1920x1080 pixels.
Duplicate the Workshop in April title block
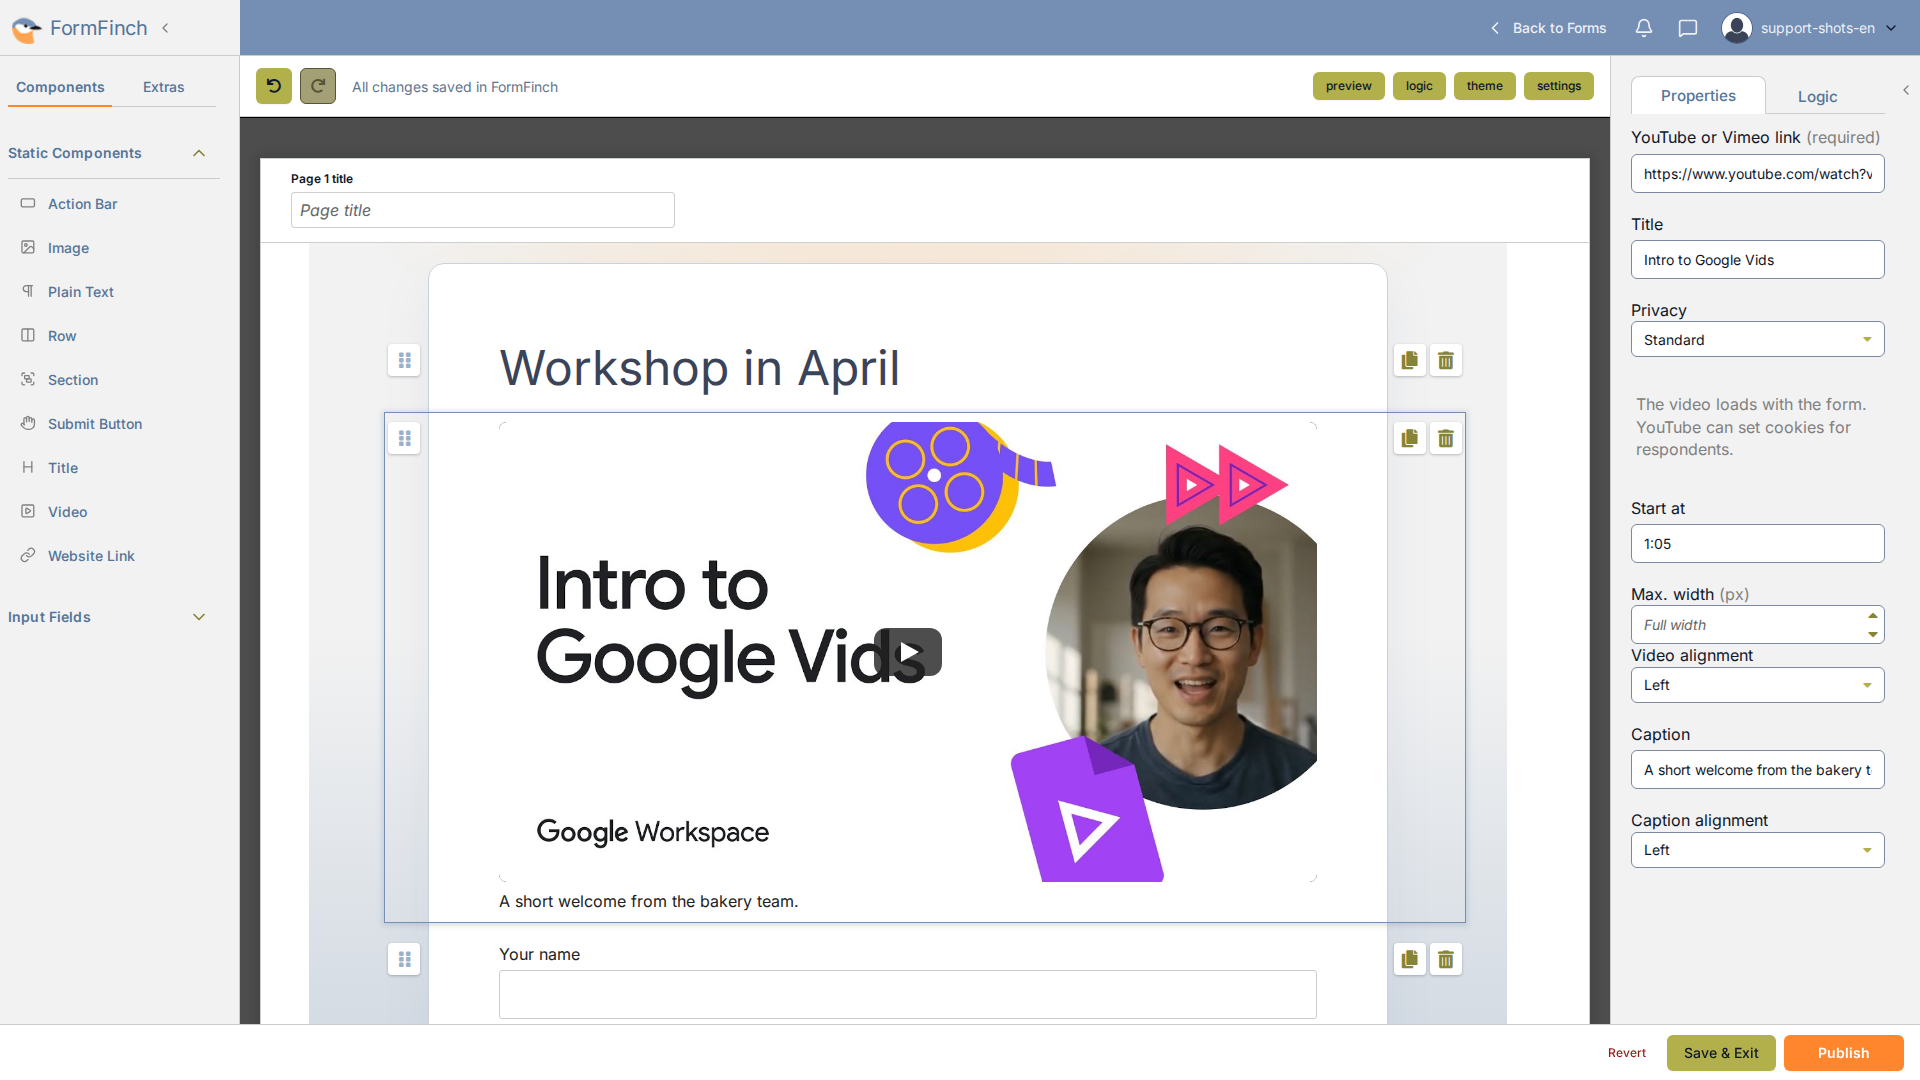tap(1410, 360)
